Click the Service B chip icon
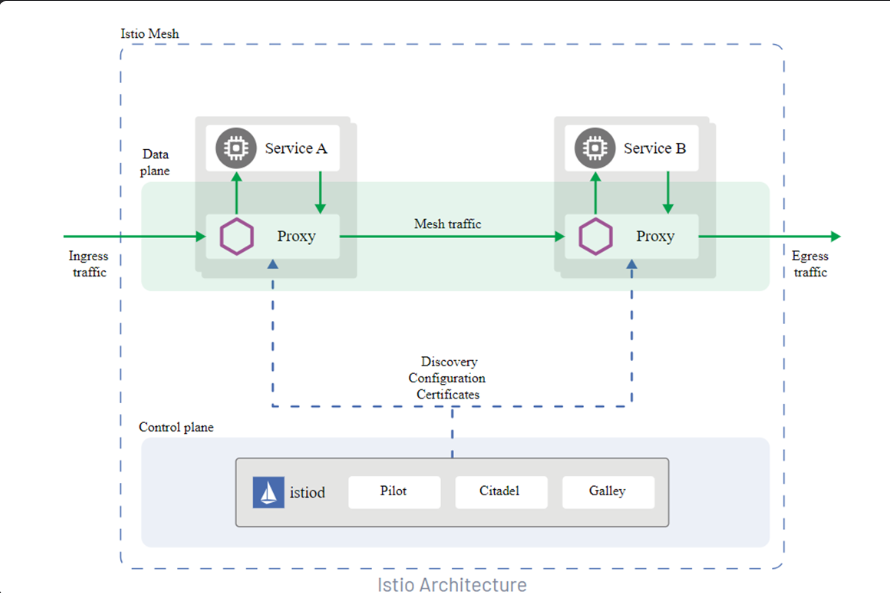 tap(595, 148)
